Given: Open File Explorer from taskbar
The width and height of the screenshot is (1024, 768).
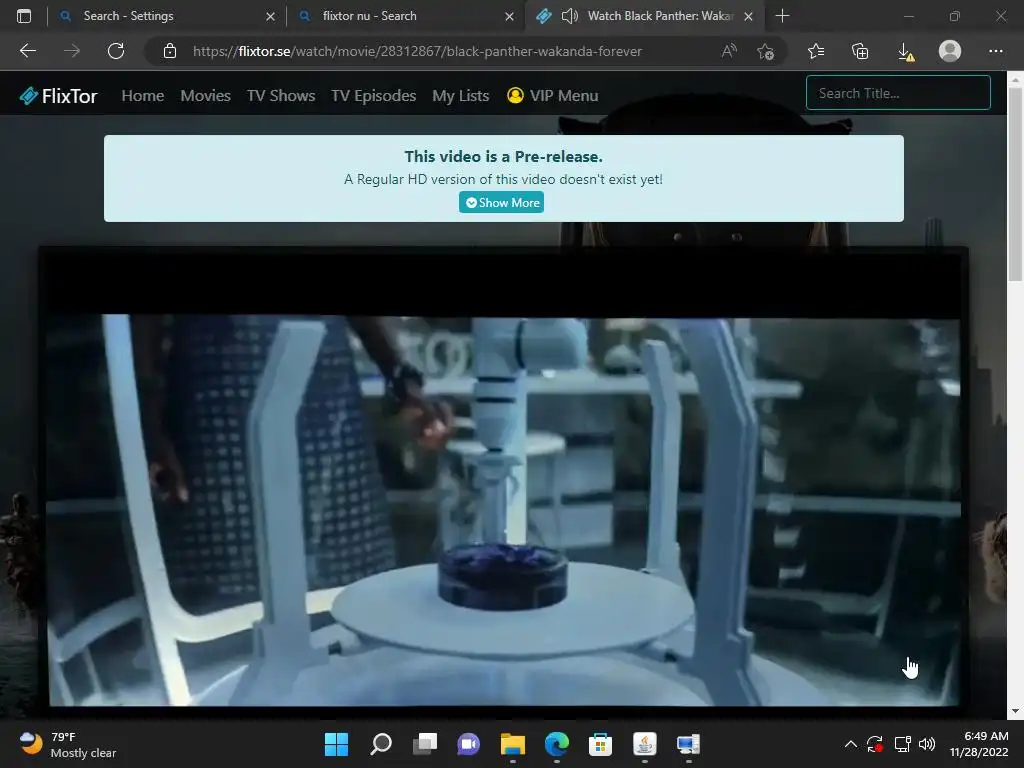Looking at the screenshot, I should point(513,744).
